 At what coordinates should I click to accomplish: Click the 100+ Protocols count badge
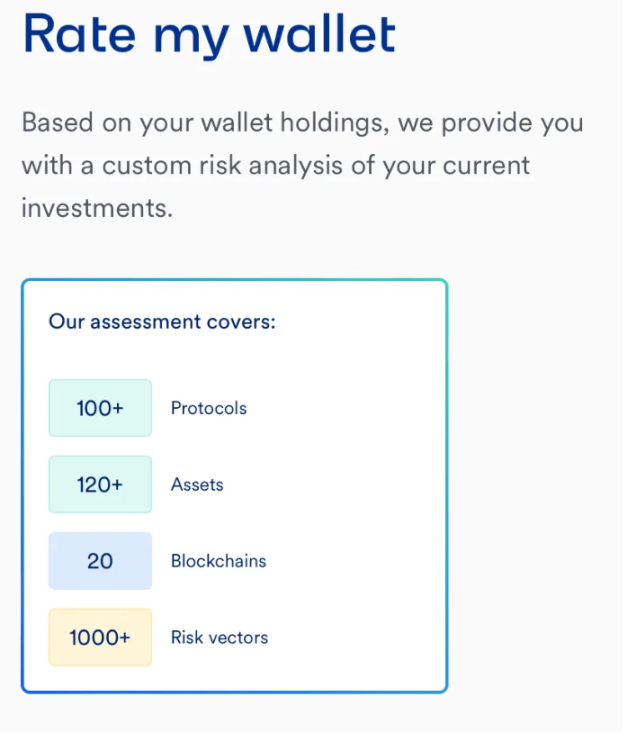tap(100, 408)
